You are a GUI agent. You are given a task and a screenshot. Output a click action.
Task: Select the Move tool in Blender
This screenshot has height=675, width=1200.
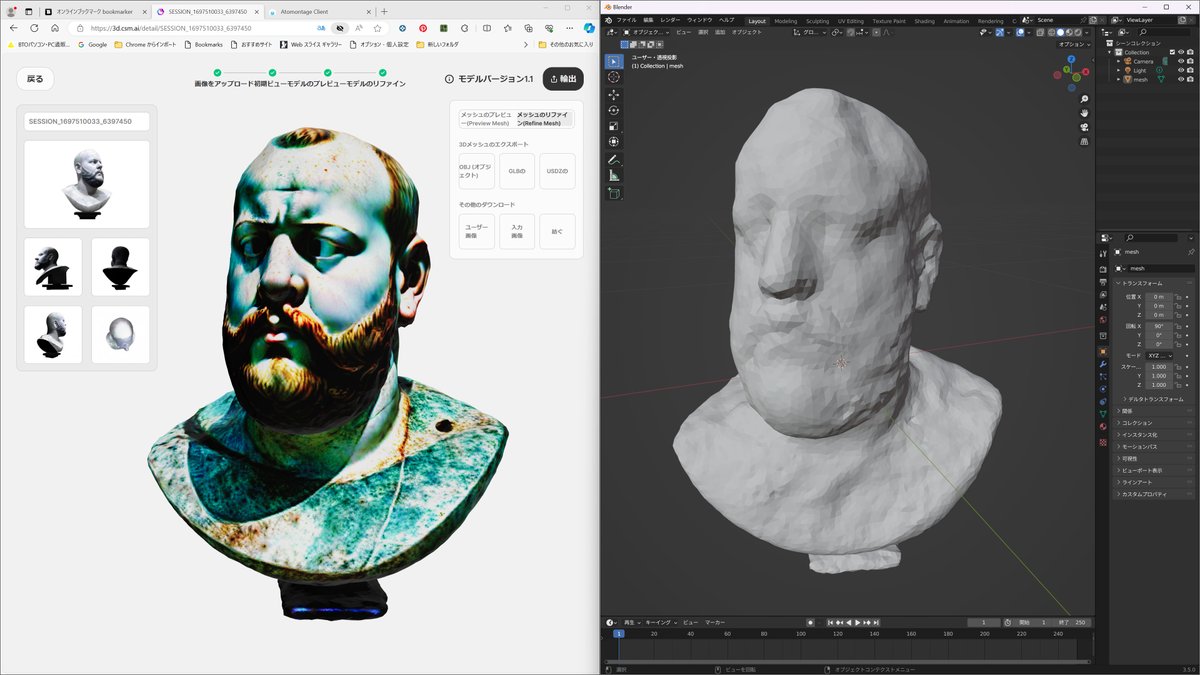(x=614, y=94)
